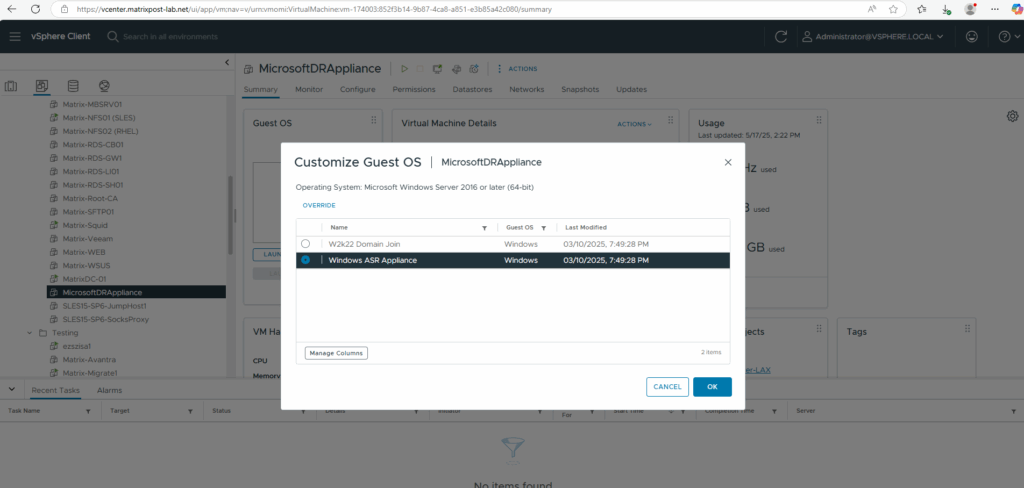Switch to the Alarms tab
Image resolution: width=1024 pixels, height=488 pixels.
(109, 390)
